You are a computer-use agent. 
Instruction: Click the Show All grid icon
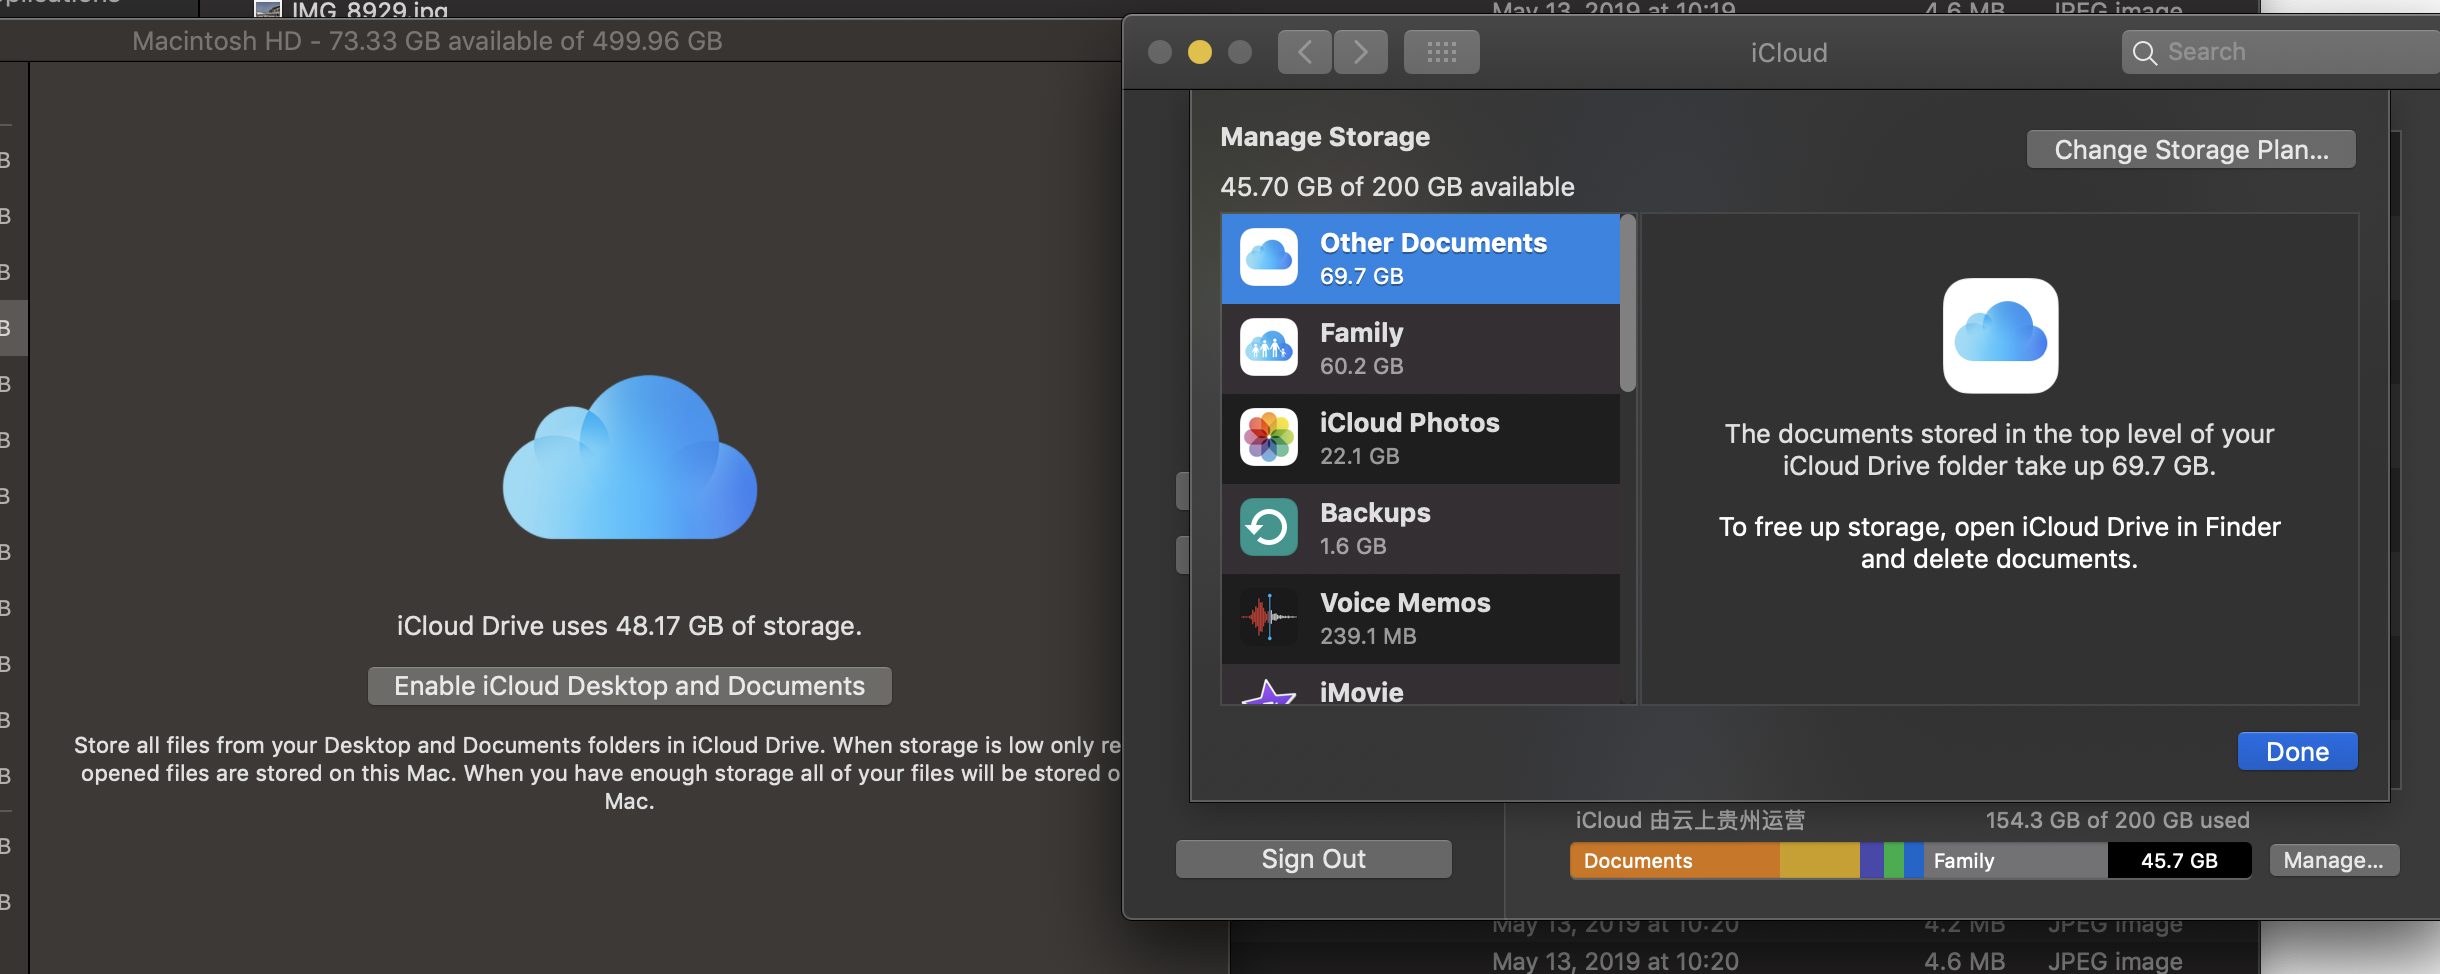click(x=1441, y=52)
